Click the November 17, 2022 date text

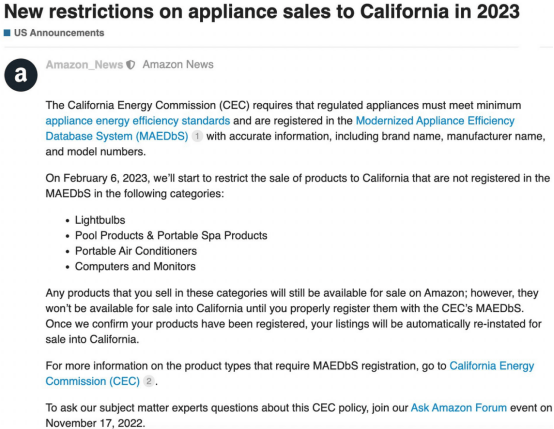95,423
